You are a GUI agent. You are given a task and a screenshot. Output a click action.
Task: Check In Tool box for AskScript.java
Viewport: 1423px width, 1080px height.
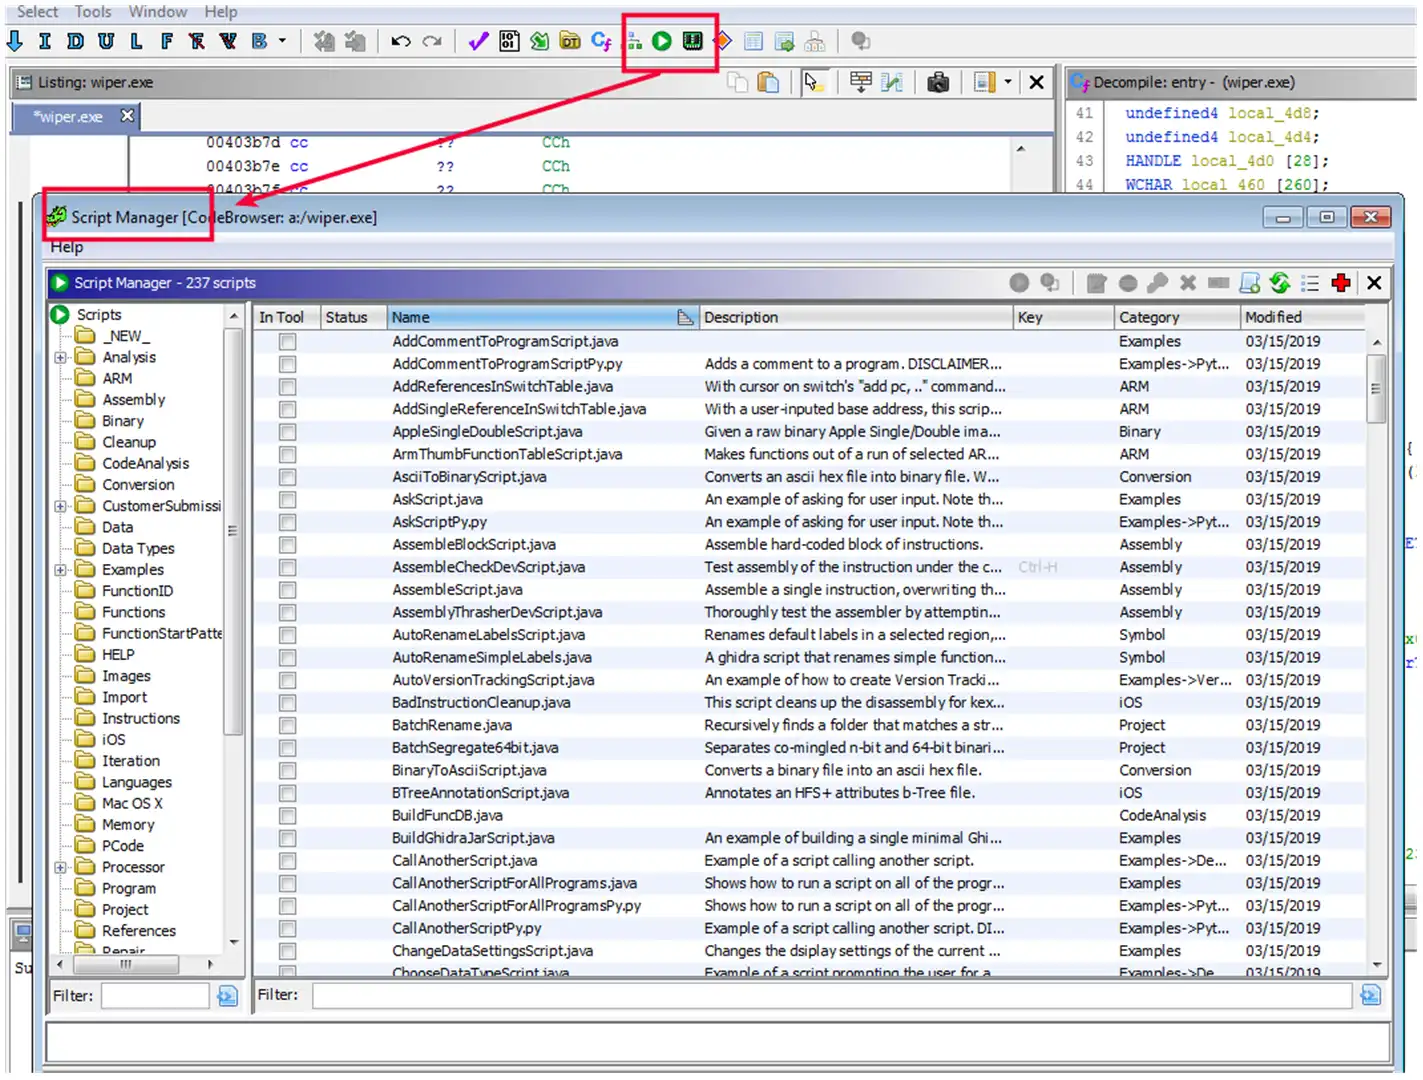[x=287, y=499]
